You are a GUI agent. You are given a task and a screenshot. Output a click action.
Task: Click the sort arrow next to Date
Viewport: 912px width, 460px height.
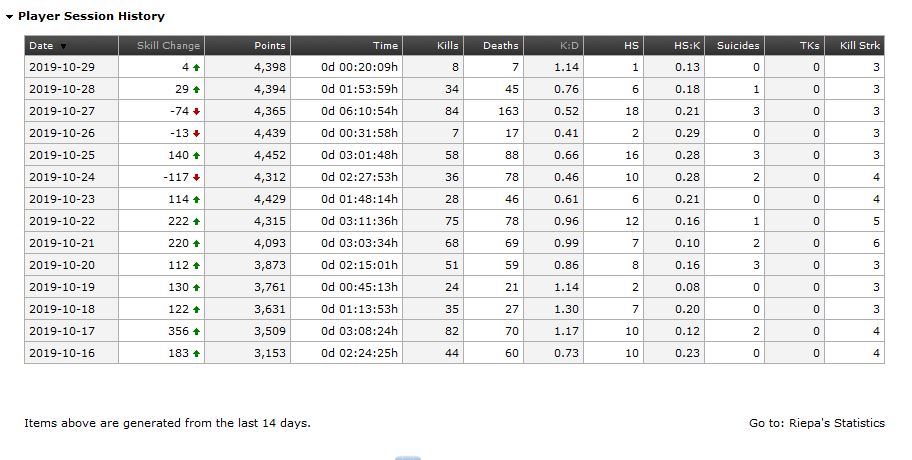click(63, 47)
